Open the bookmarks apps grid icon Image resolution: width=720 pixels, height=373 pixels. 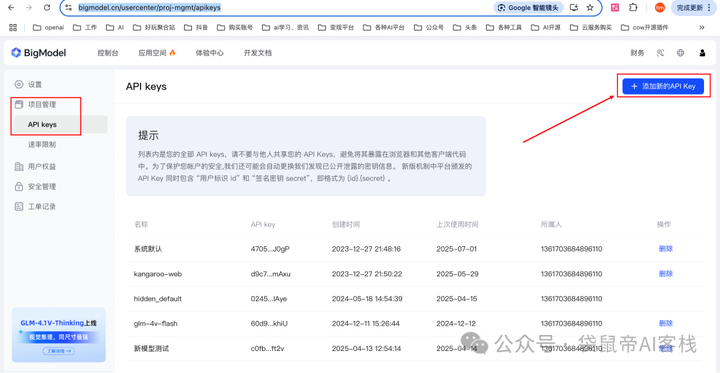pos(13,27)
